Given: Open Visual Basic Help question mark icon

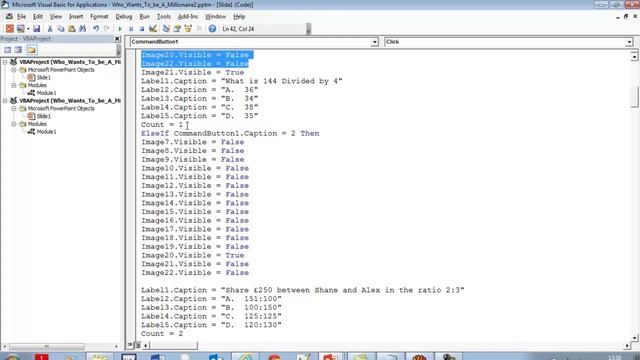Looking at the screenshot, I should pos(212,29).
